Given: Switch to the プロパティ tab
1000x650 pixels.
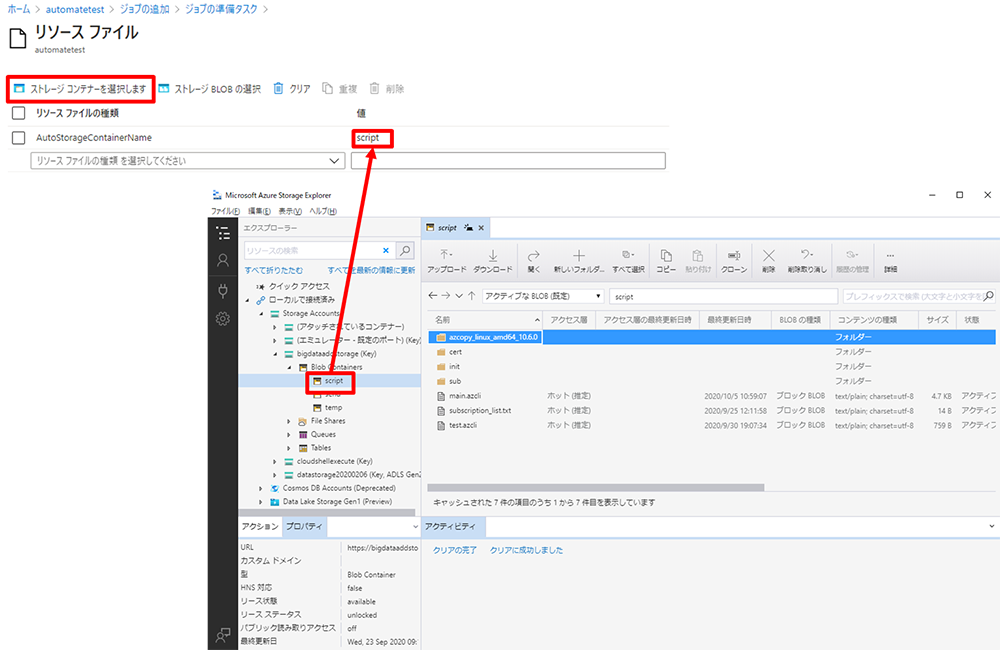Looking at the screenshot, I should (304, 526).
